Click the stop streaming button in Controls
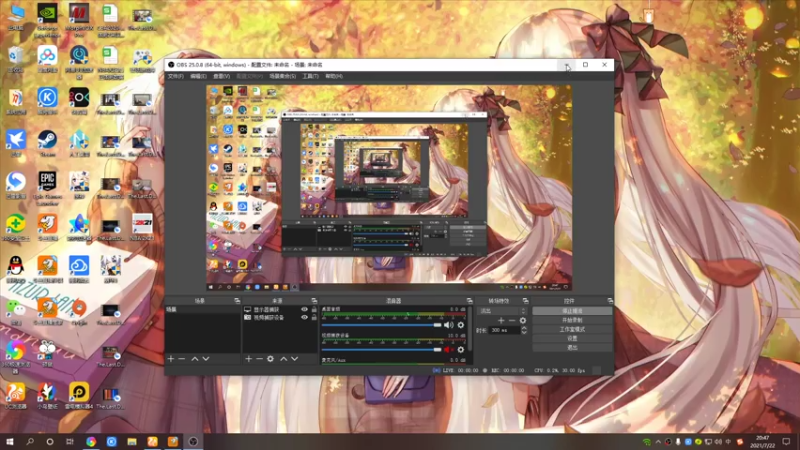 (x=572, y=311)
